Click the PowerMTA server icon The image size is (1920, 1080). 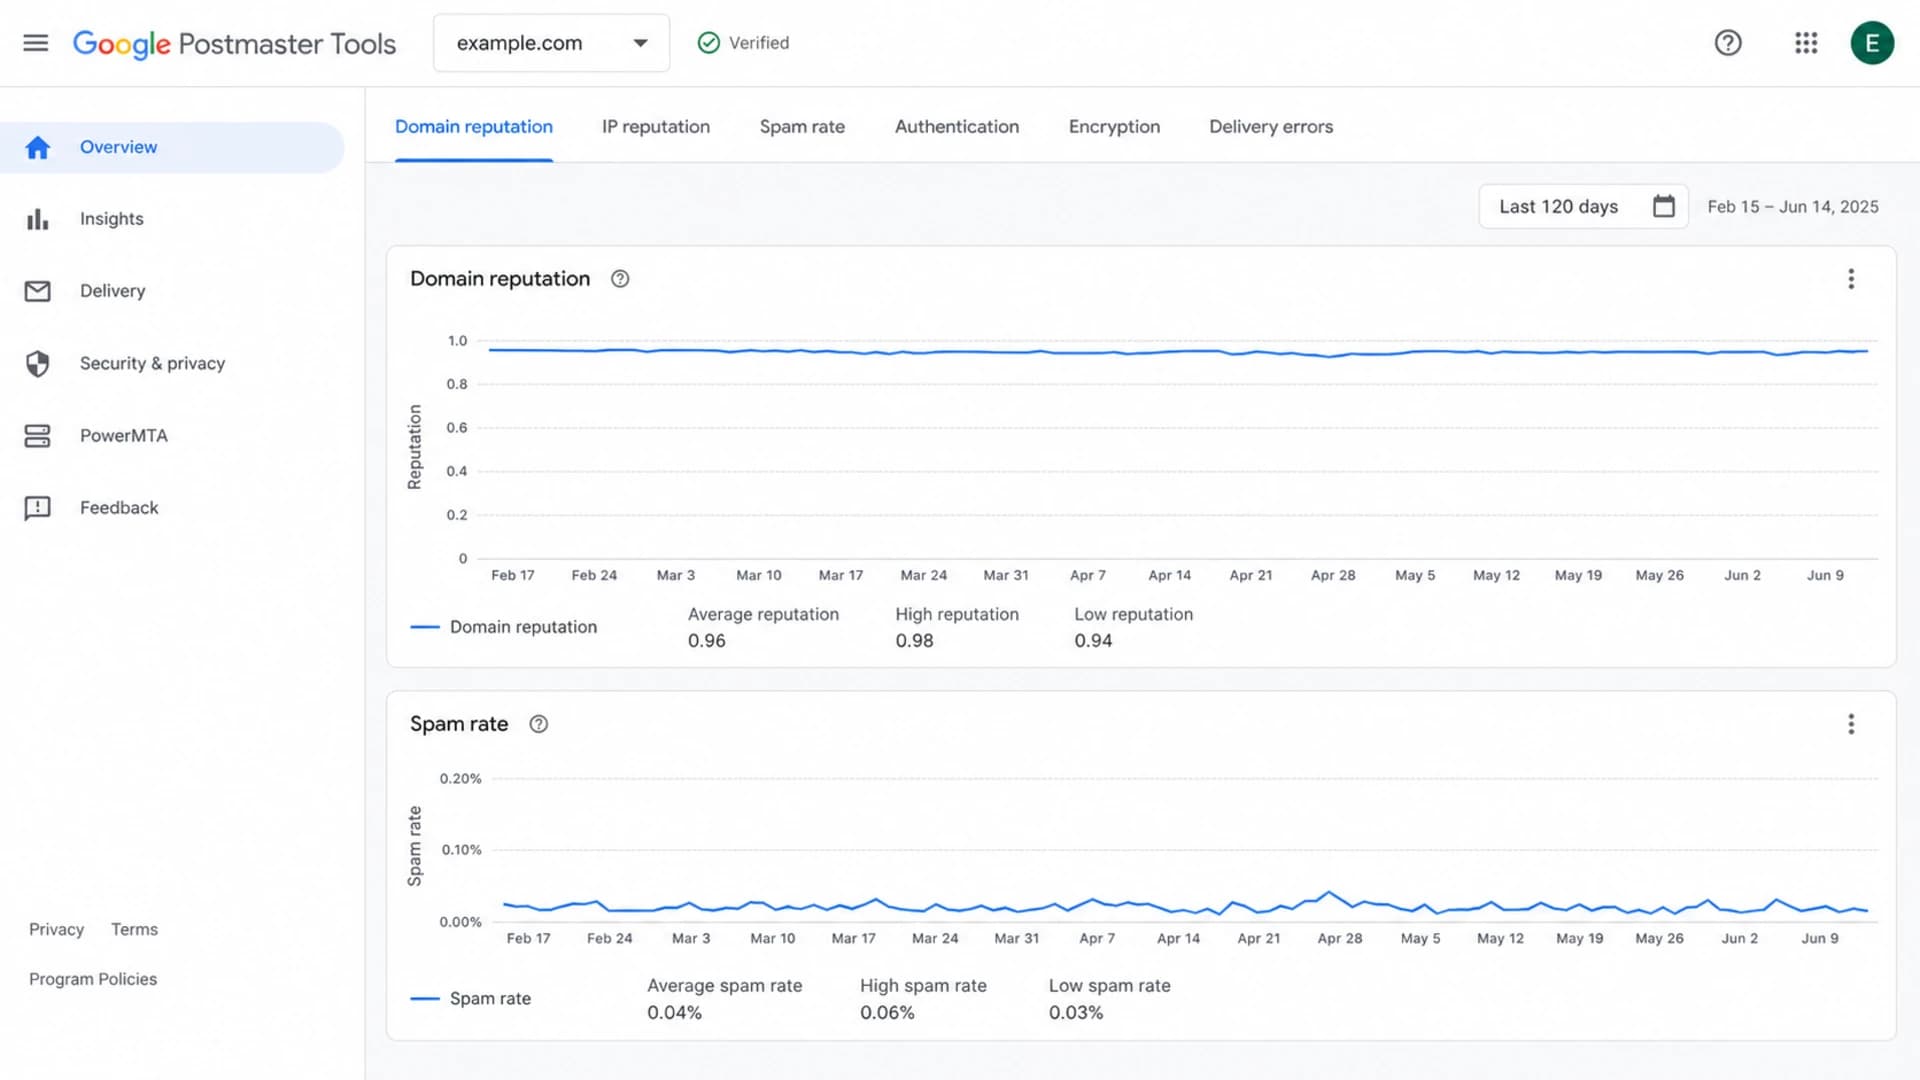pyautogui.click(x=38, y=436)
